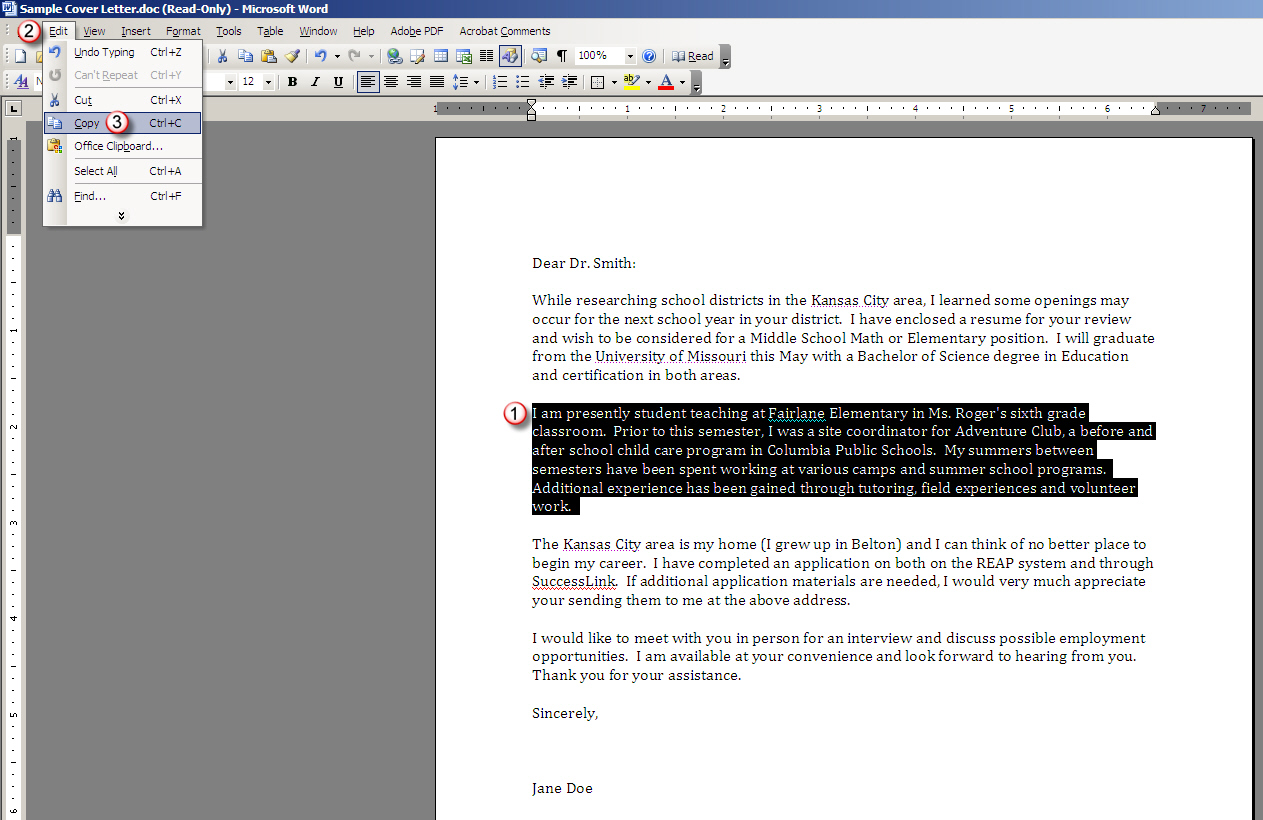Expand the Edit menu hidden items chevron
This screenshot has width=1263, height=820.
122,215
